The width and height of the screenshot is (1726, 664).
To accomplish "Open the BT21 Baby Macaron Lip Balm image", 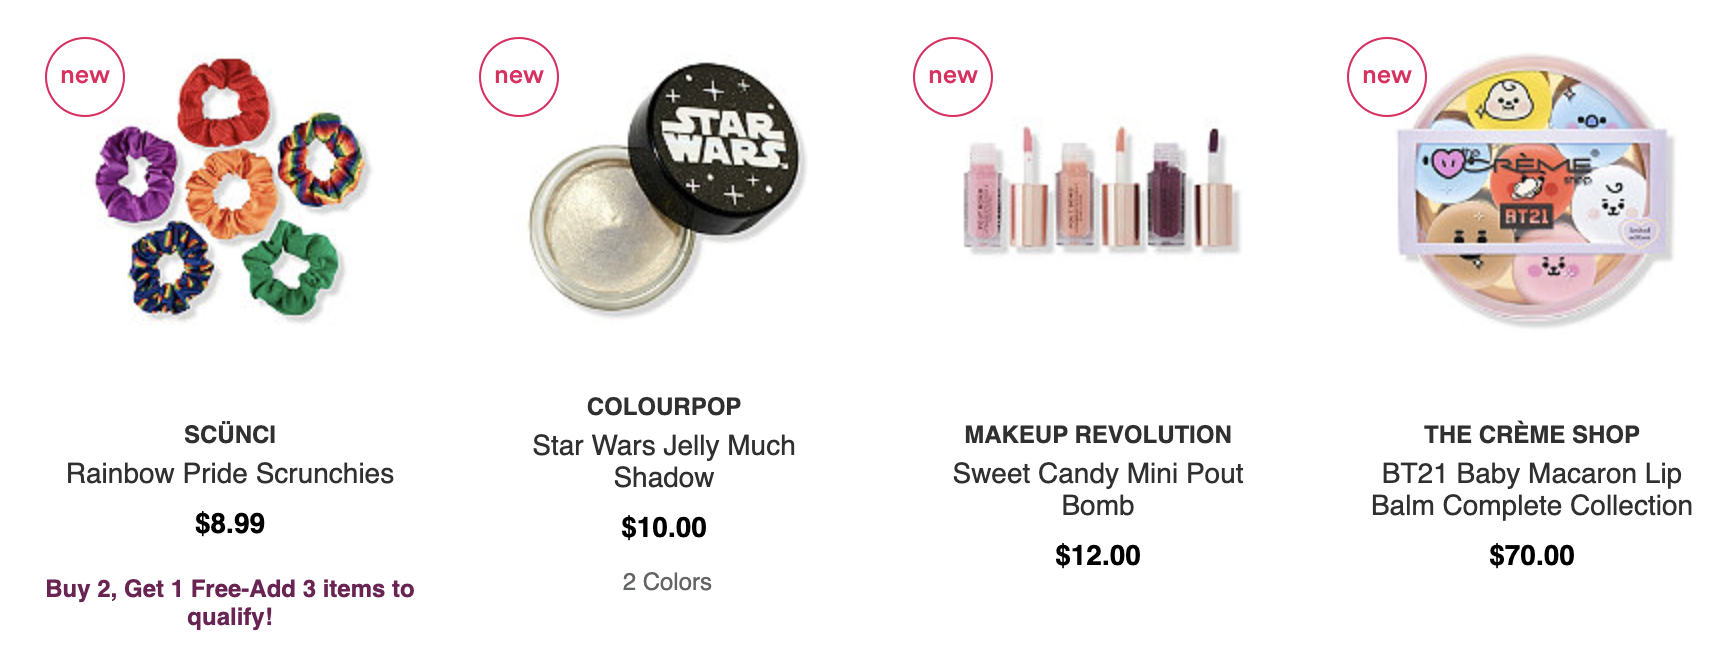I will click(x=1532, y=188).
